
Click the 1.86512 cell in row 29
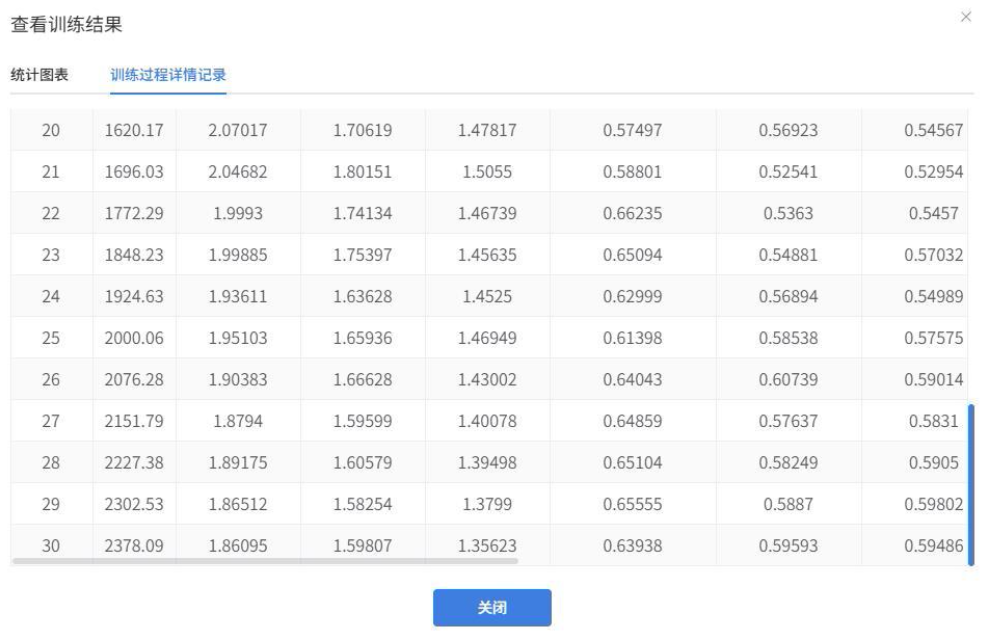click(x=238, y=505)
